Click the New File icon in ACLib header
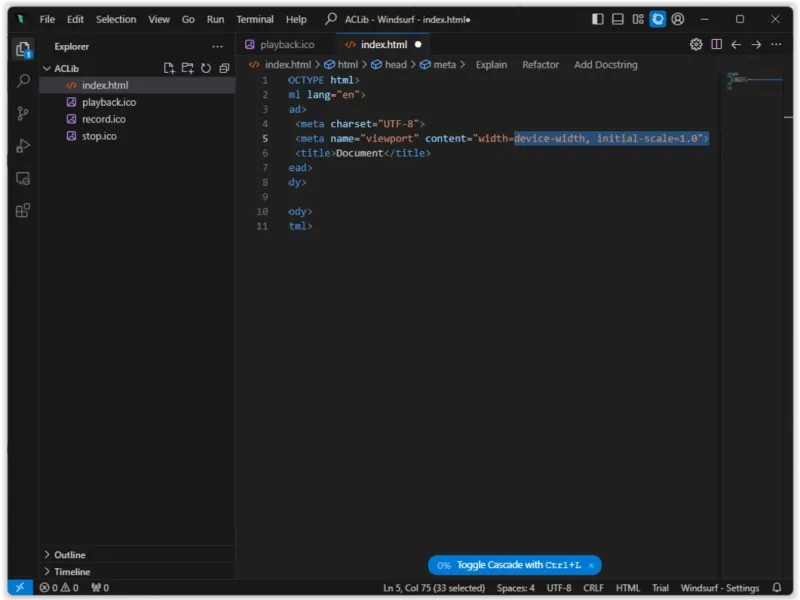 (x=169, y=68)
